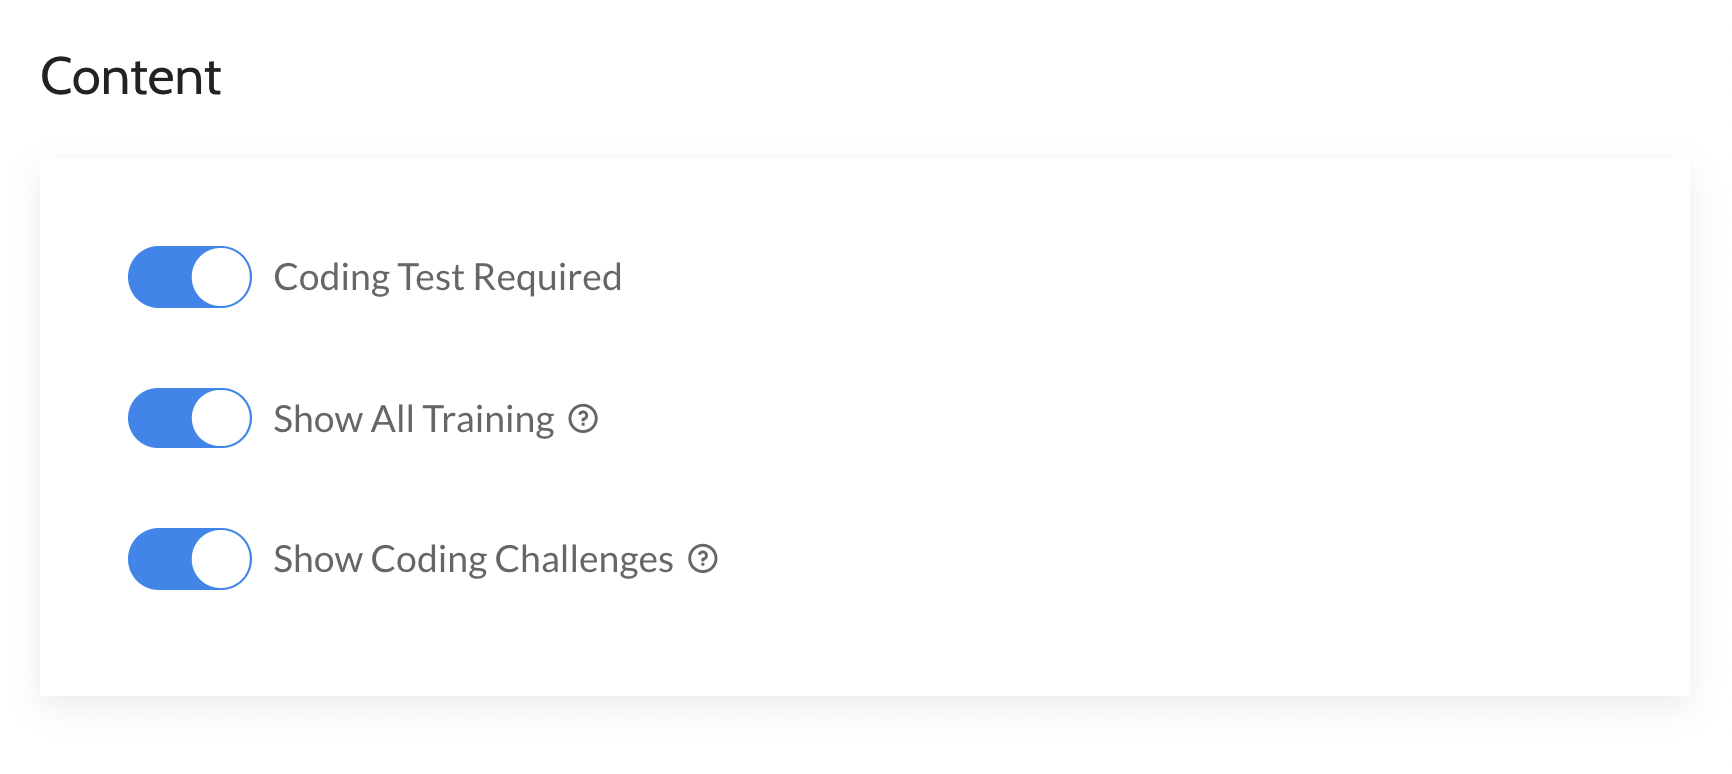The image size is (1732, 774).
Task: Click the word Challenges in third option
Action: pyautogui.click(x=584, y=559)
